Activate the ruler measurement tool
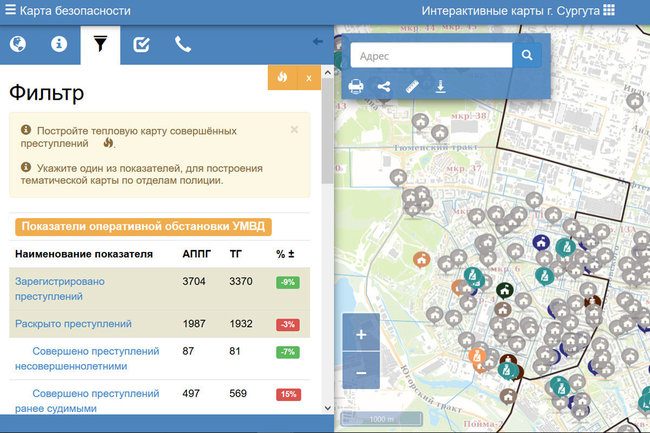650x433 pixels. [x=412, y=87]
